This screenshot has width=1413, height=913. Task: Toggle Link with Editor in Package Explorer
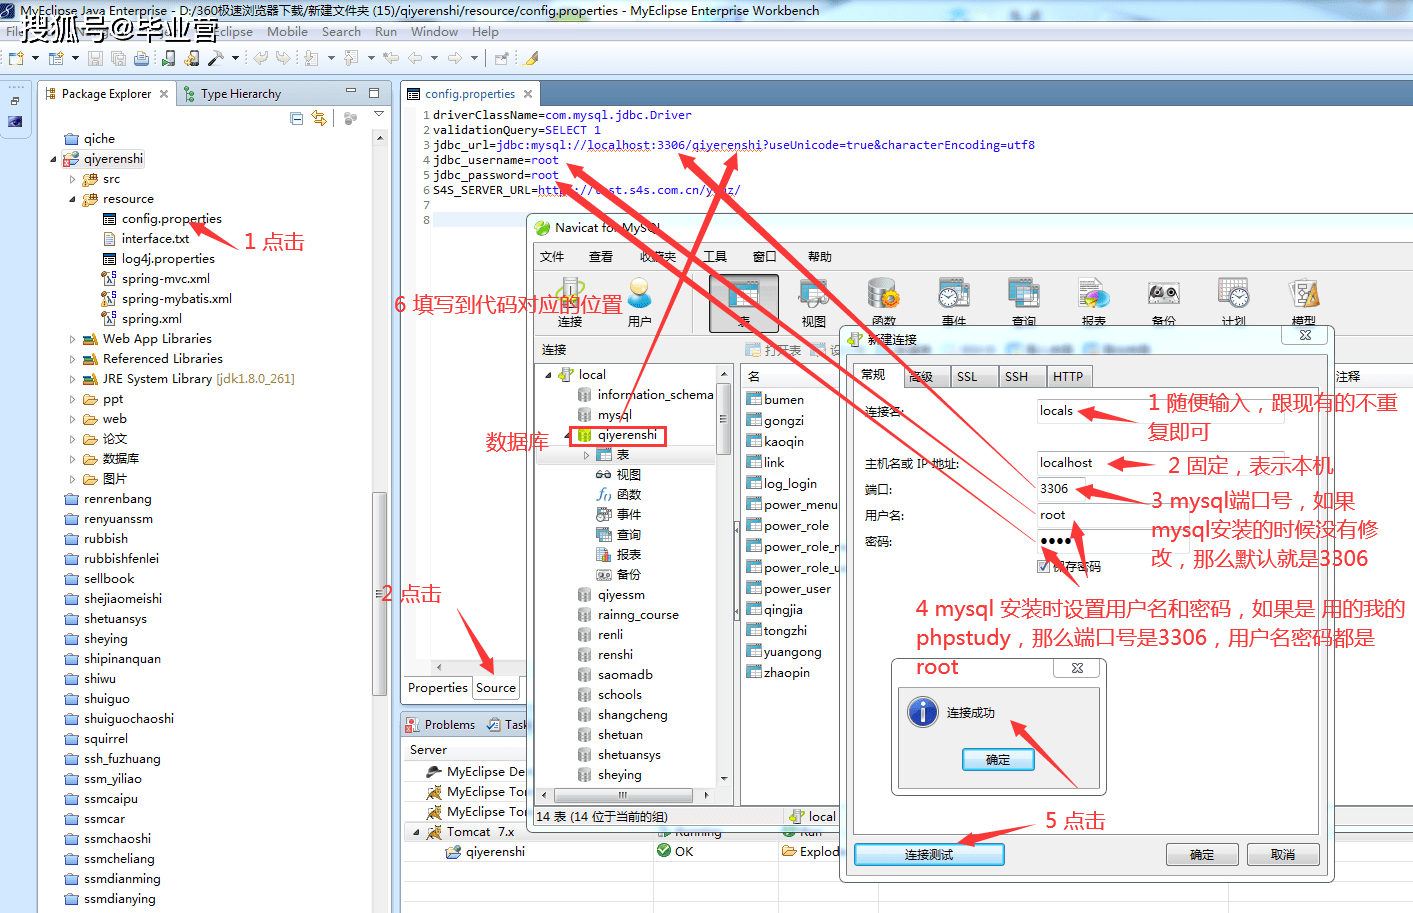click(319, 119)
